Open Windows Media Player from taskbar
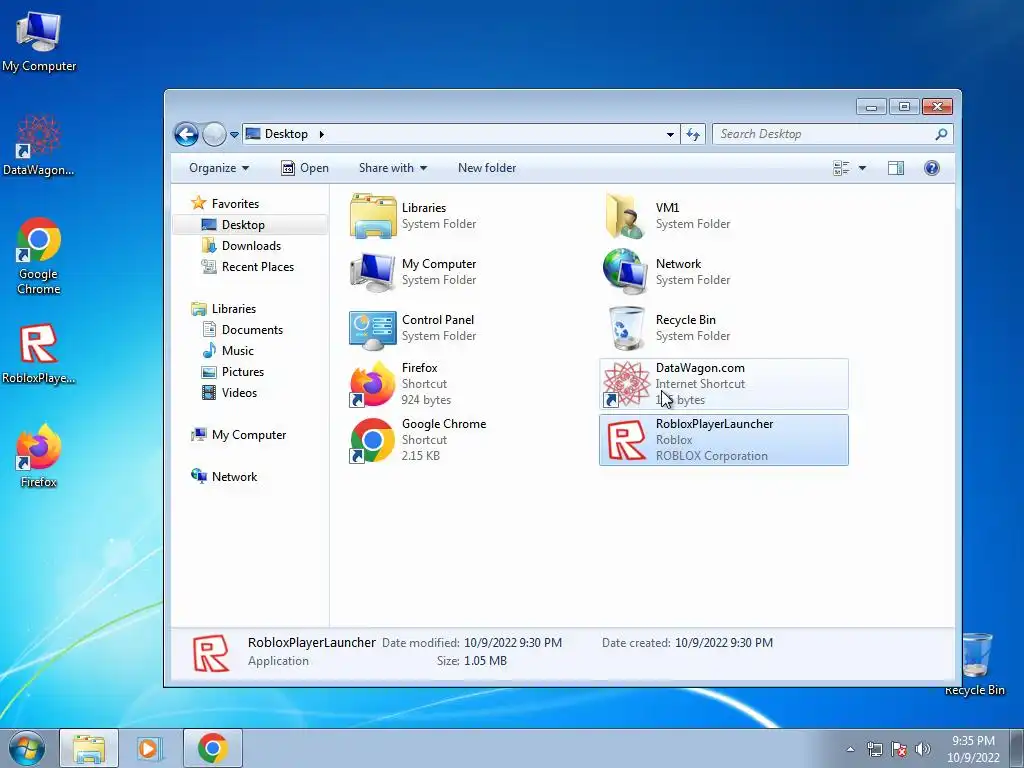The width and height of the screenshot is (1024, 768). pos(150,748)
